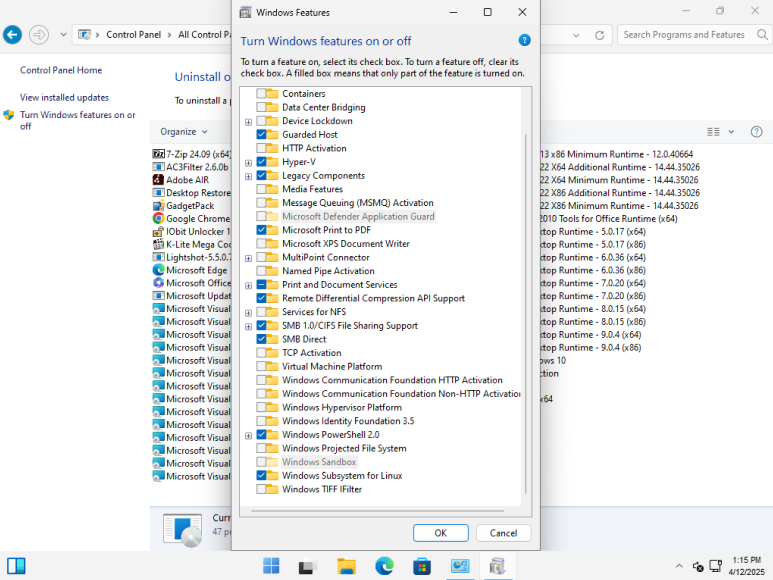Enable the Virtual Machine Platform checkbox
The width and height of the screenshot is (773, 580).
point(261,367)
